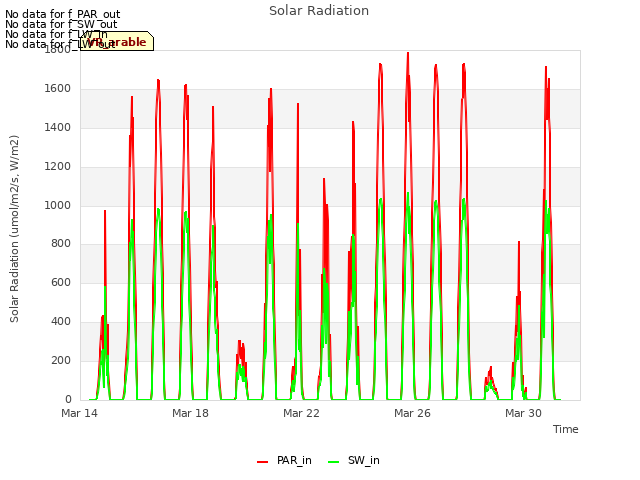Click the 200 y-axis tick label

click(x=61, y=360)
